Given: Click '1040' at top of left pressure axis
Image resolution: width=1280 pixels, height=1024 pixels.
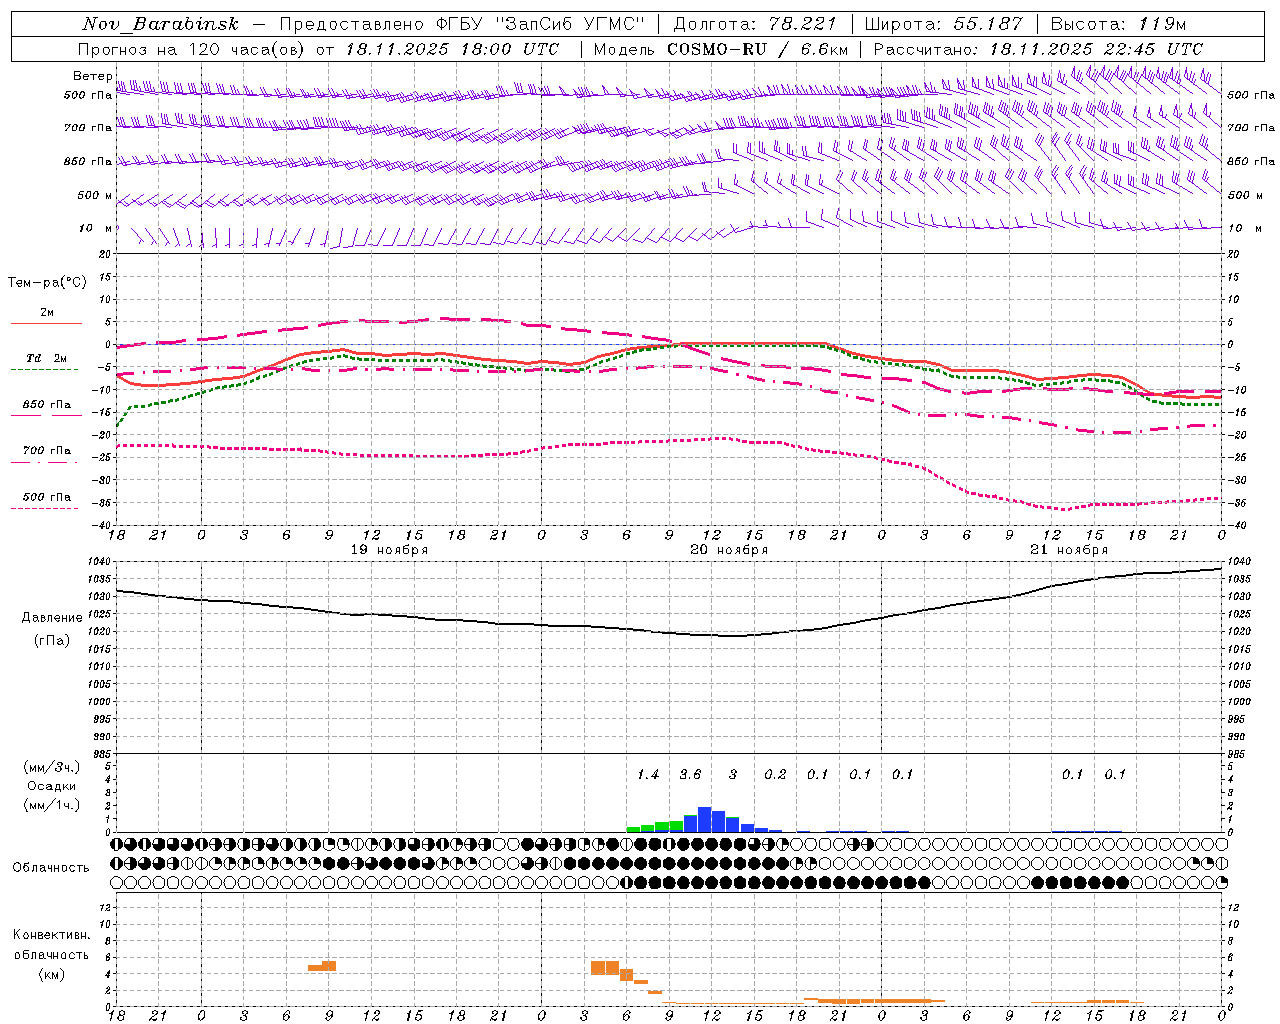Looking at the screenshot, I should tap(100, 562).
